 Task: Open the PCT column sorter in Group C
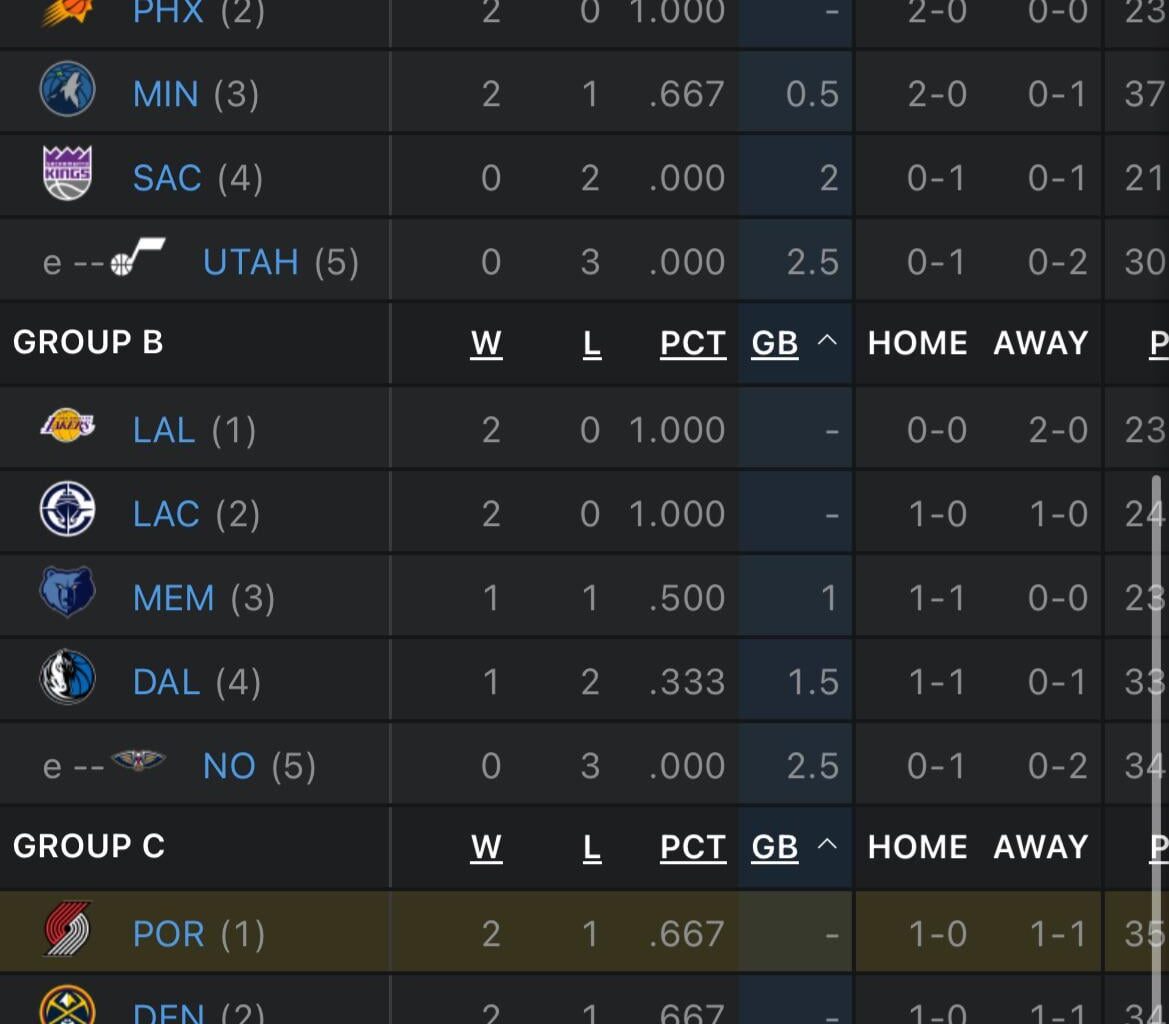pos(692,846)
